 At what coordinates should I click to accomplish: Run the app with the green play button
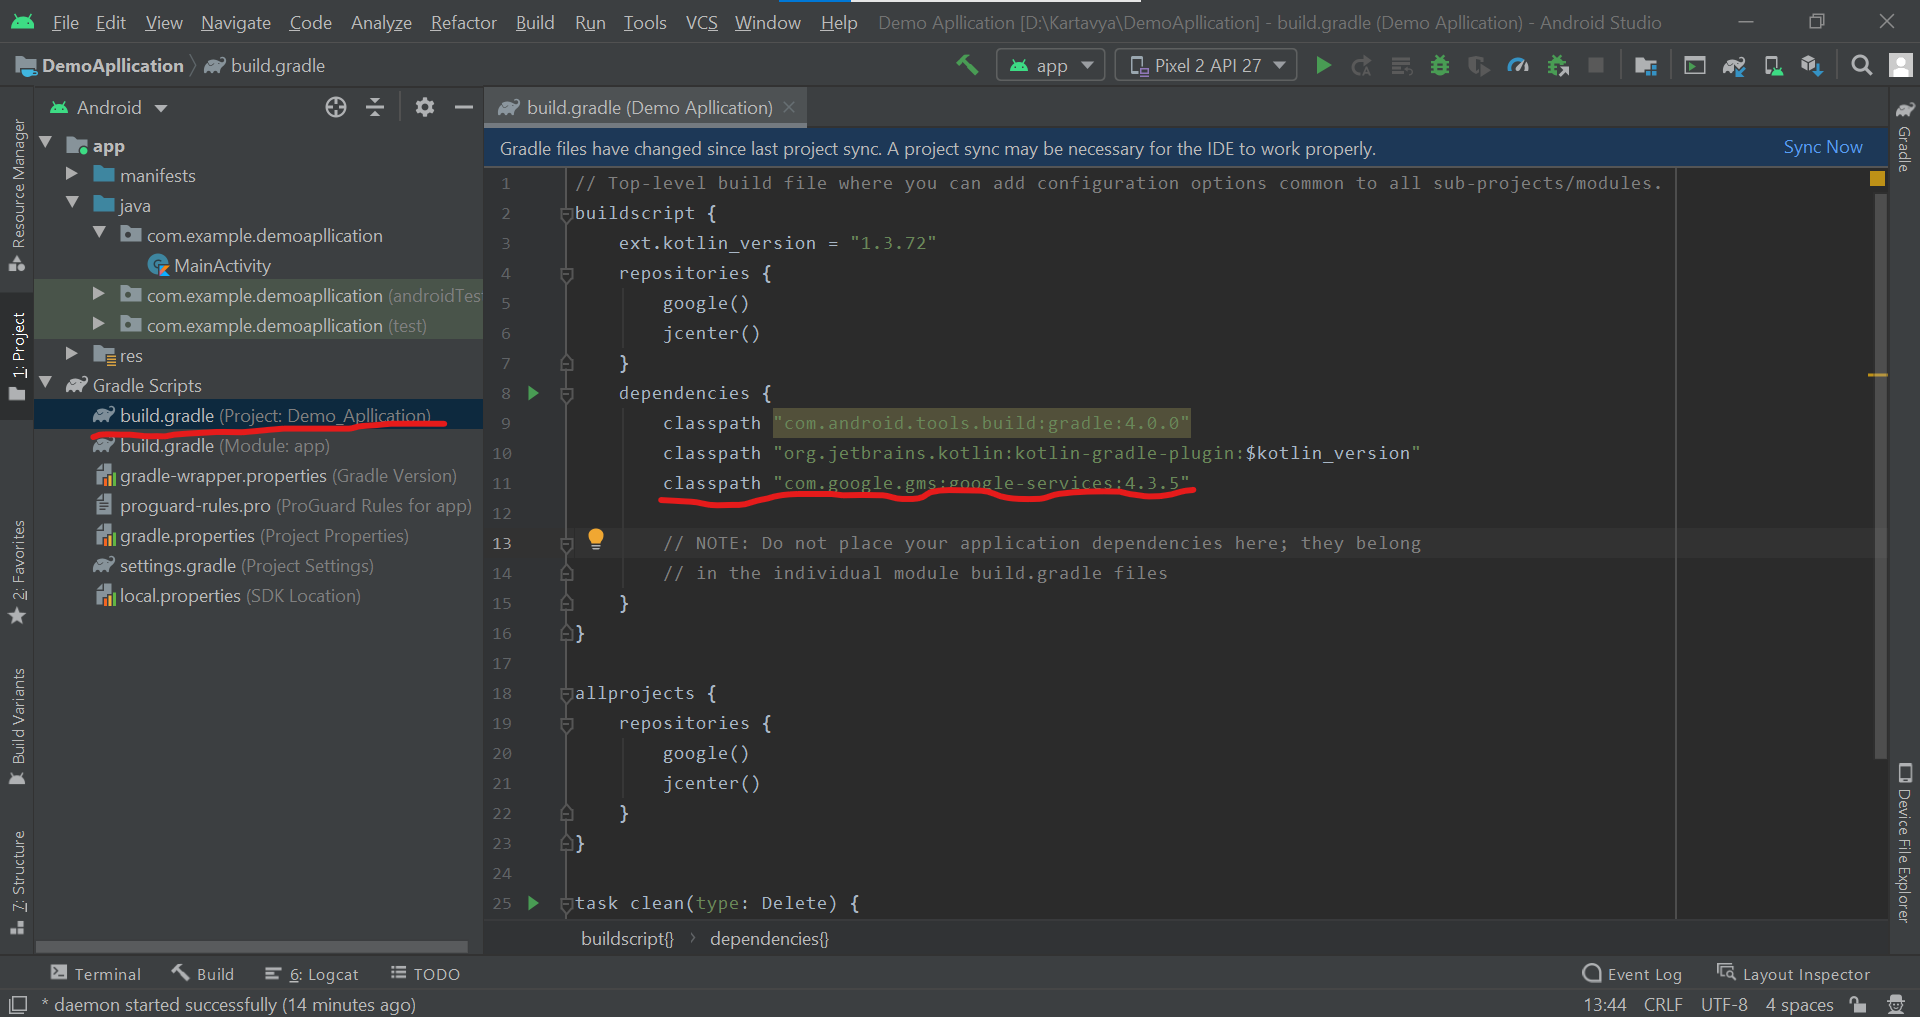[x=1323, y=65]
